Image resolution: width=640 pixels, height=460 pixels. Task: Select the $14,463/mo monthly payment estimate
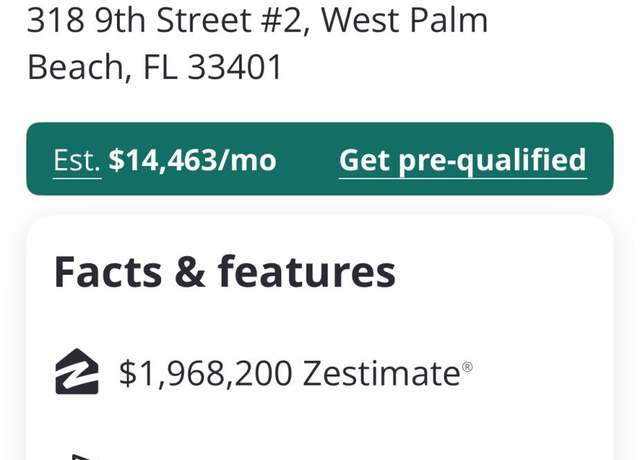[x=193, y=160]
